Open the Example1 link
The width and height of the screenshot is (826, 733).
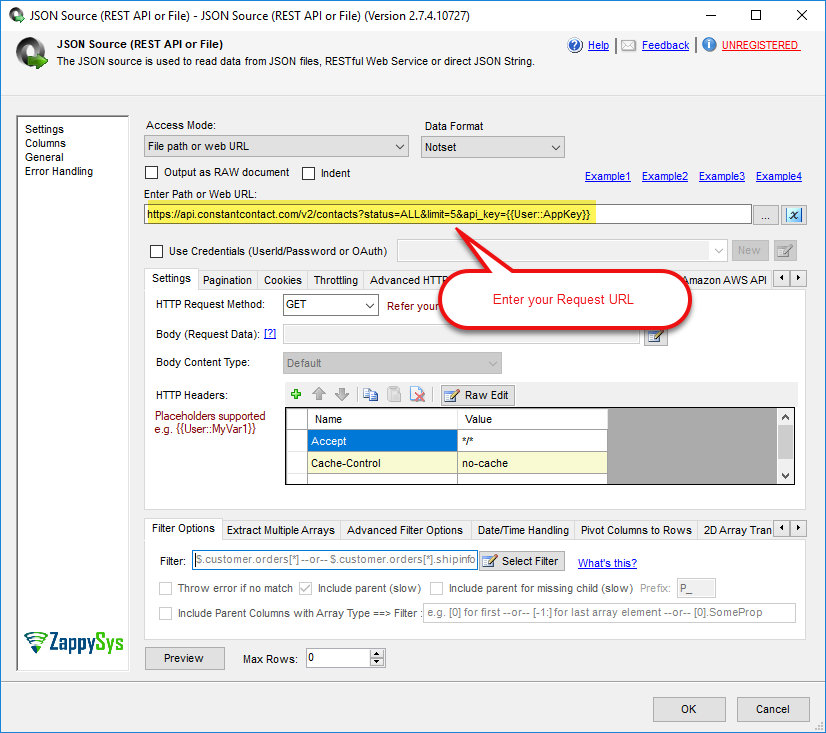pos(607,177)
